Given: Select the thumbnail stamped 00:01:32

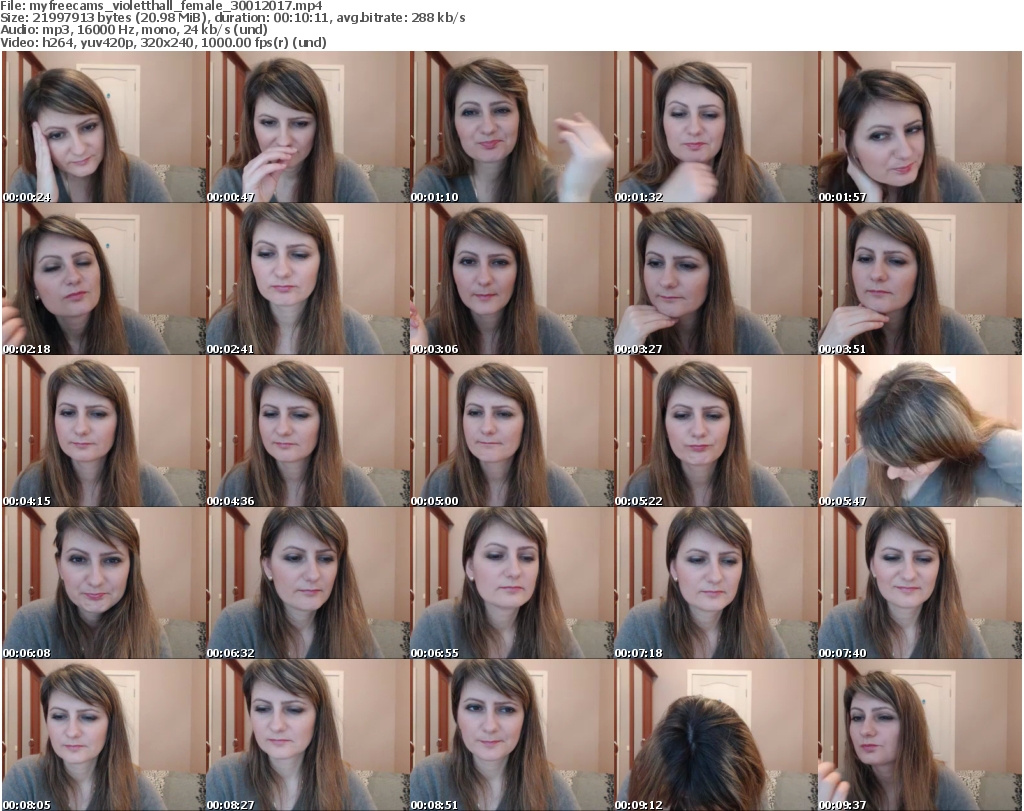Looking at the screenshot, I should point(716,127).
